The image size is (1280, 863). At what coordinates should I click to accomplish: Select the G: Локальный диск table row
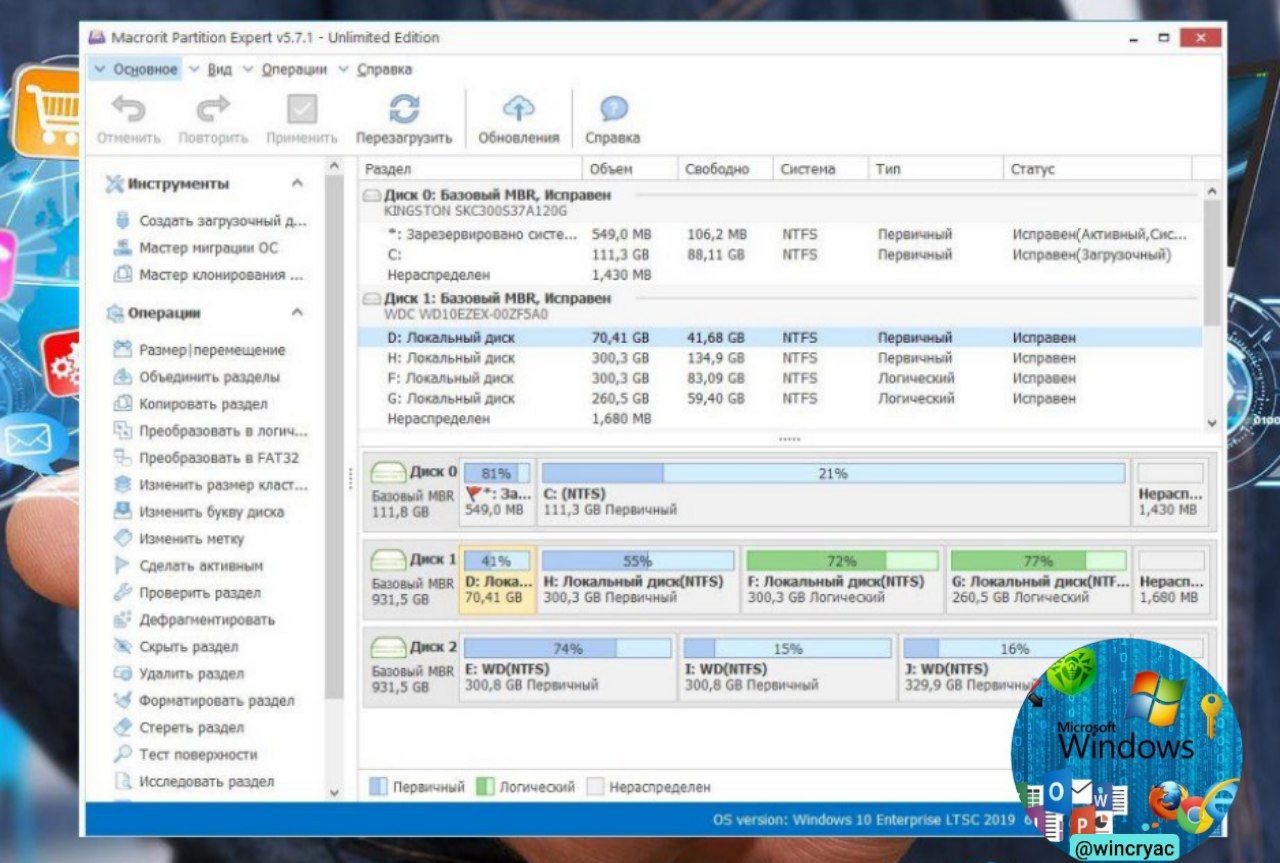780,398
